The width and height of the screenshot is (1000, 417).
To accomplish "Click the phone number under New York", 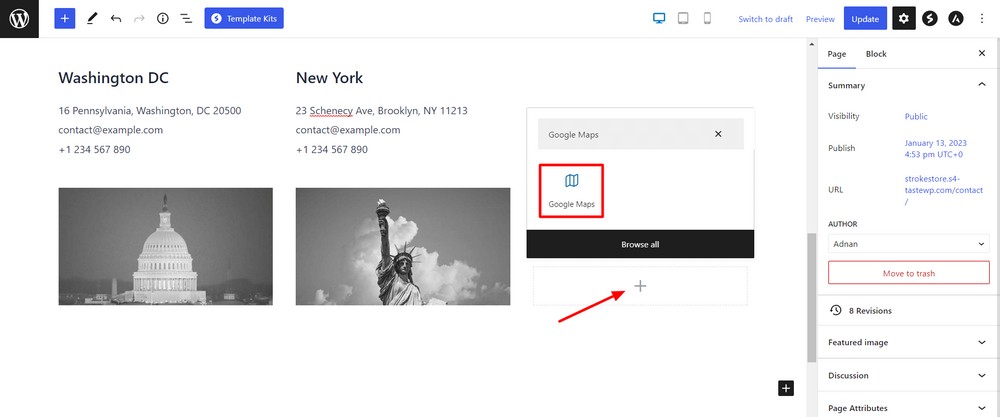I will click(332, 150).
